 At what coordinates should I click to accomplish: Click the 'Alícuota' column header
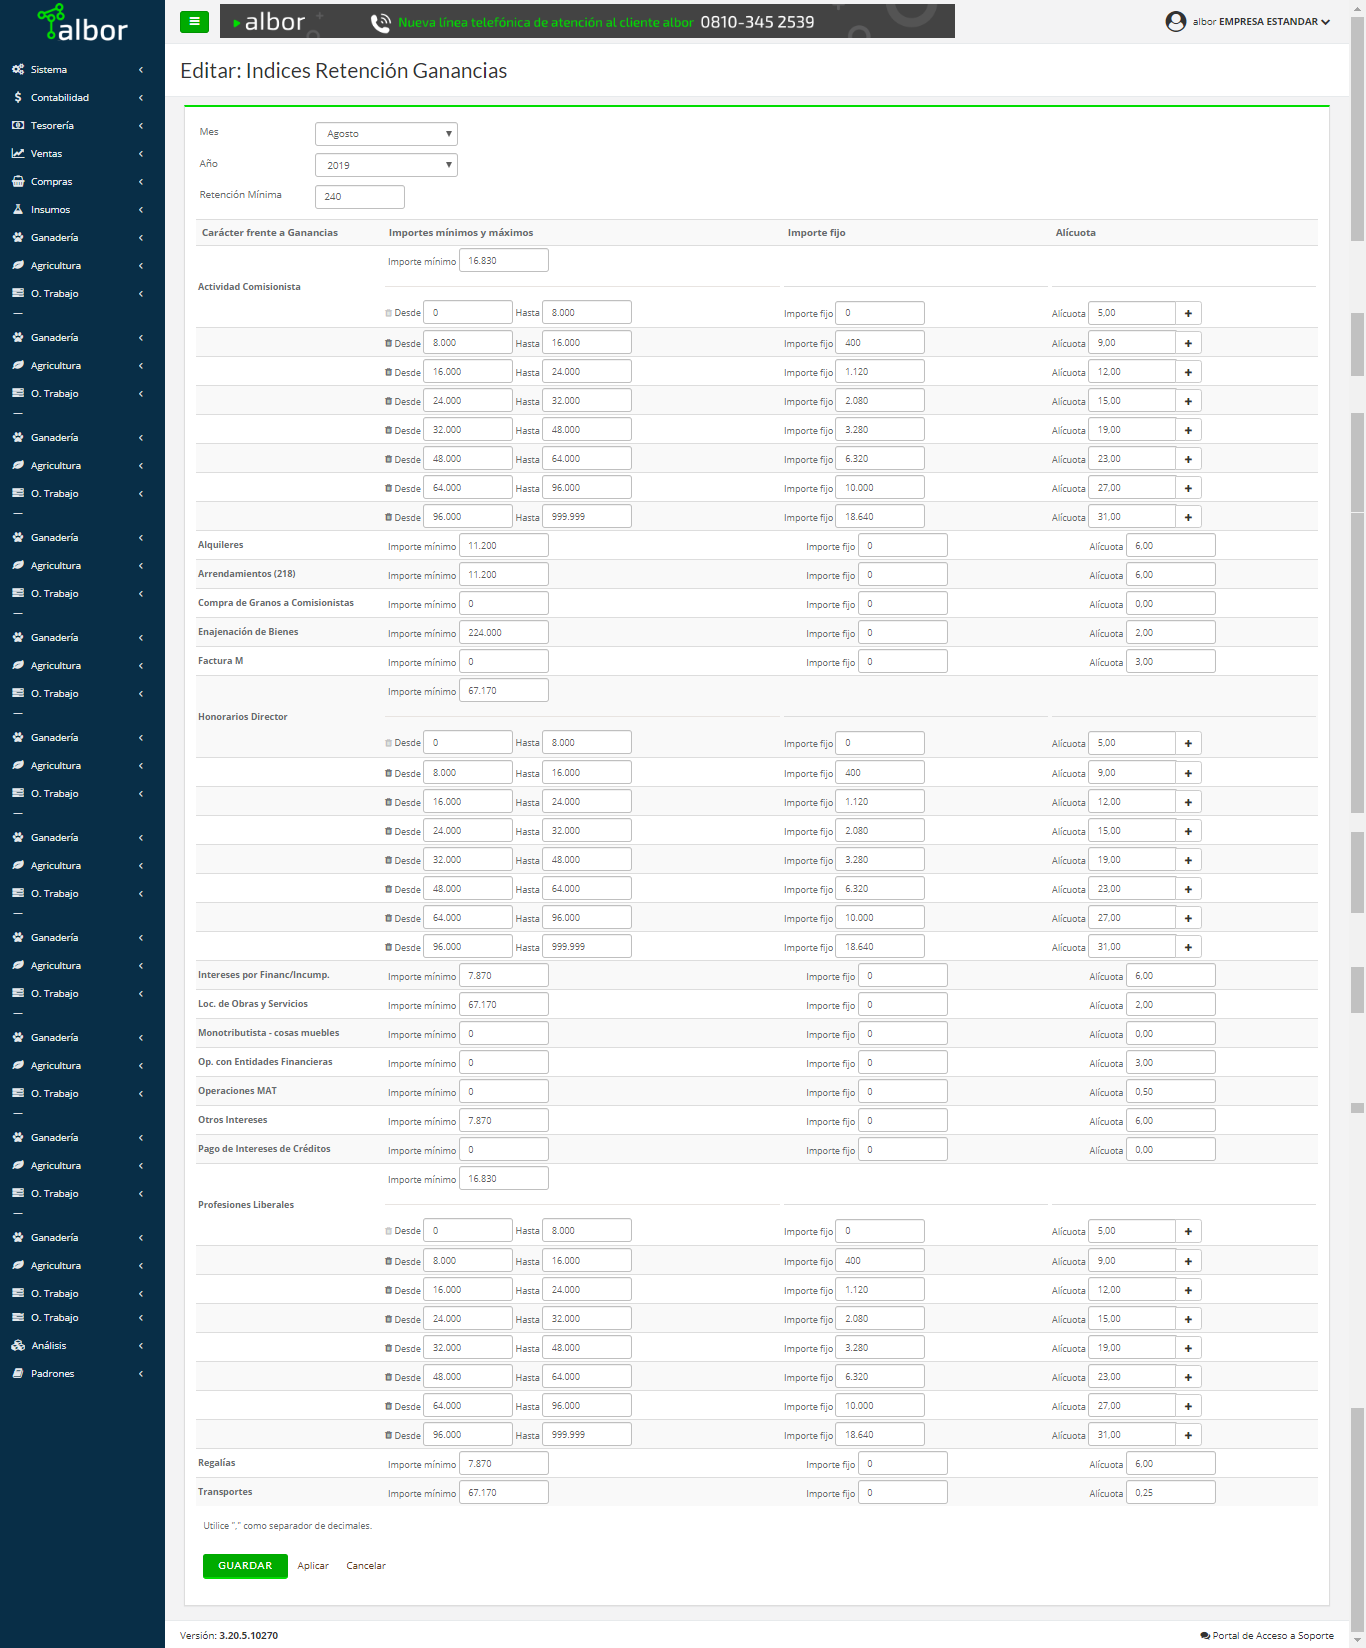(1076, 232)
